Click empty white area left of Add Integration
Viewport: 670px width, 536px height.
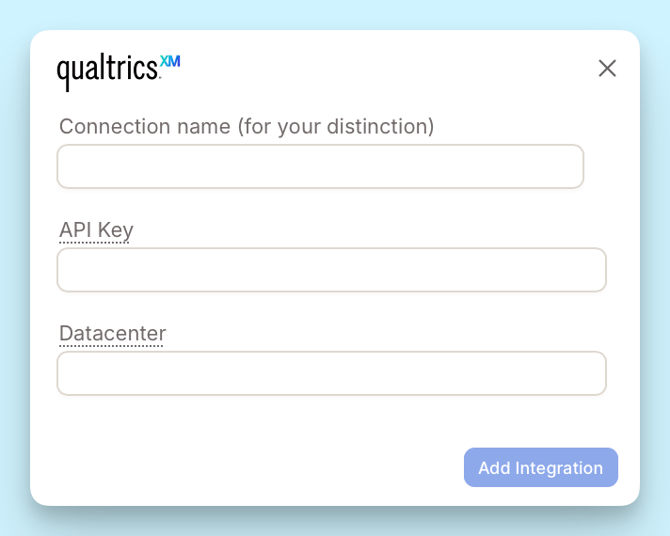click(x=256, y=468)
